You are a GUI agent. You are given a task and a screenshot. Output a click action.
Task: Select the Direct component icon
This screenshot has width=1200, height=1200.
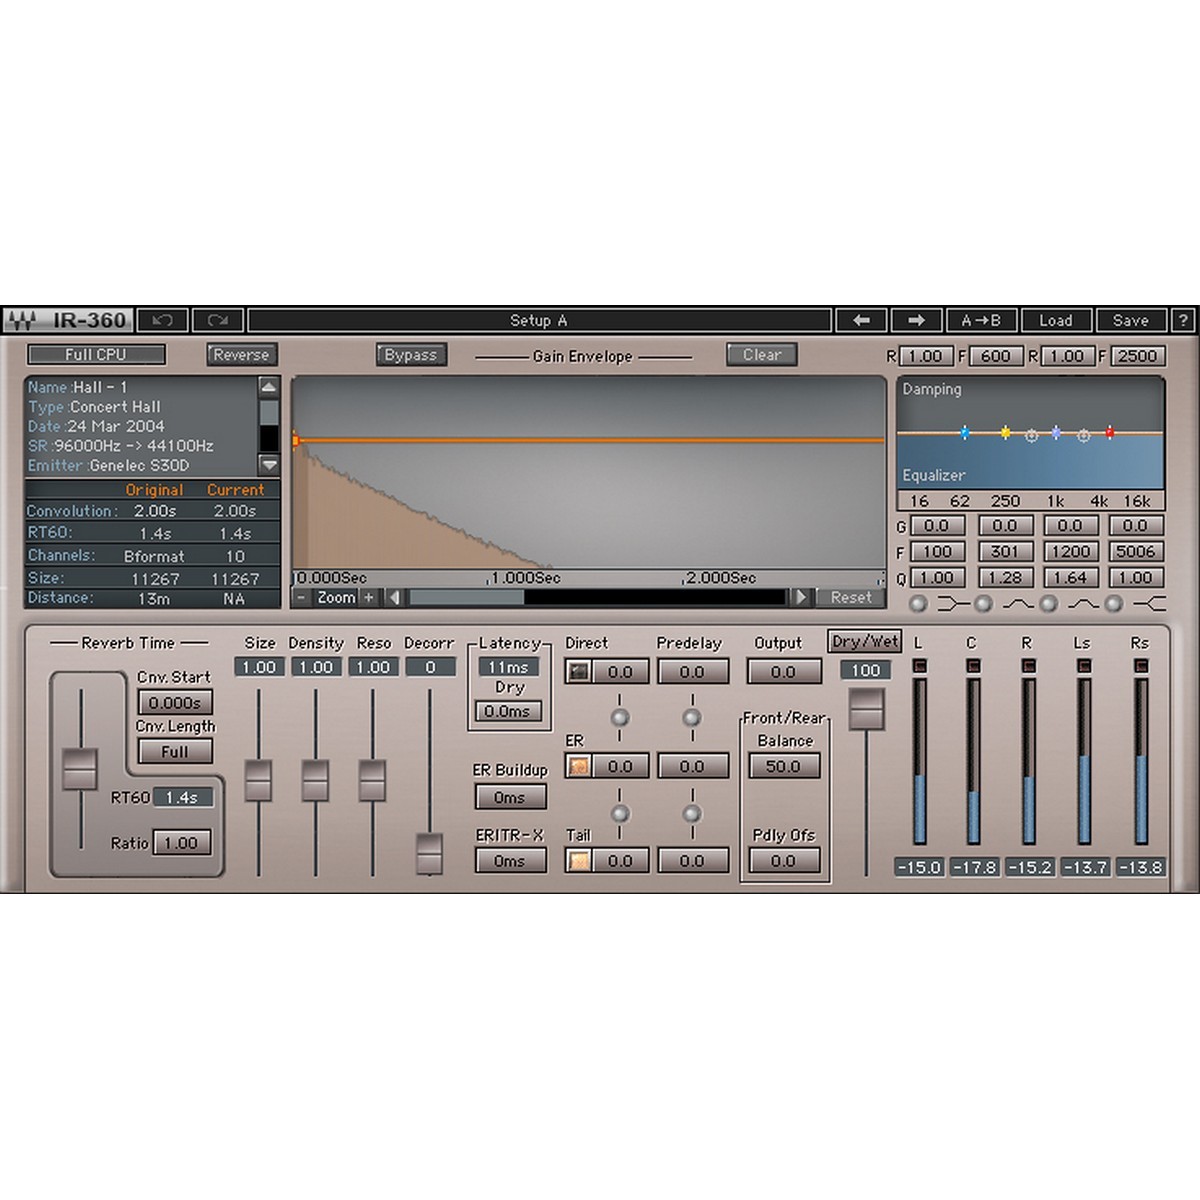click(x=578, y=671)
